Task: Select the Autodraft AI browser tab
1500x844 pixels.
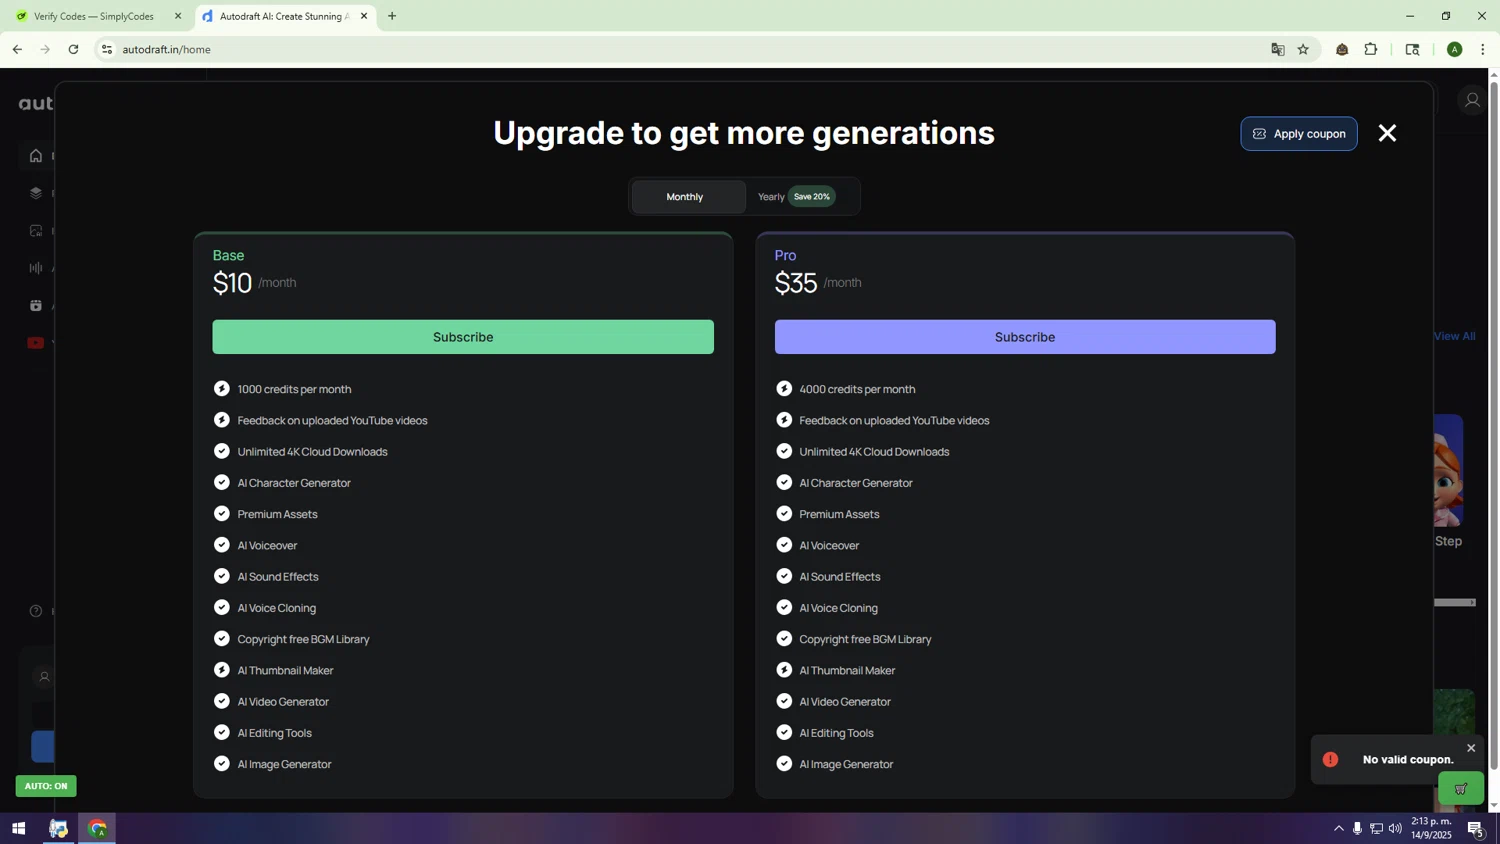Action: [283, 16]
